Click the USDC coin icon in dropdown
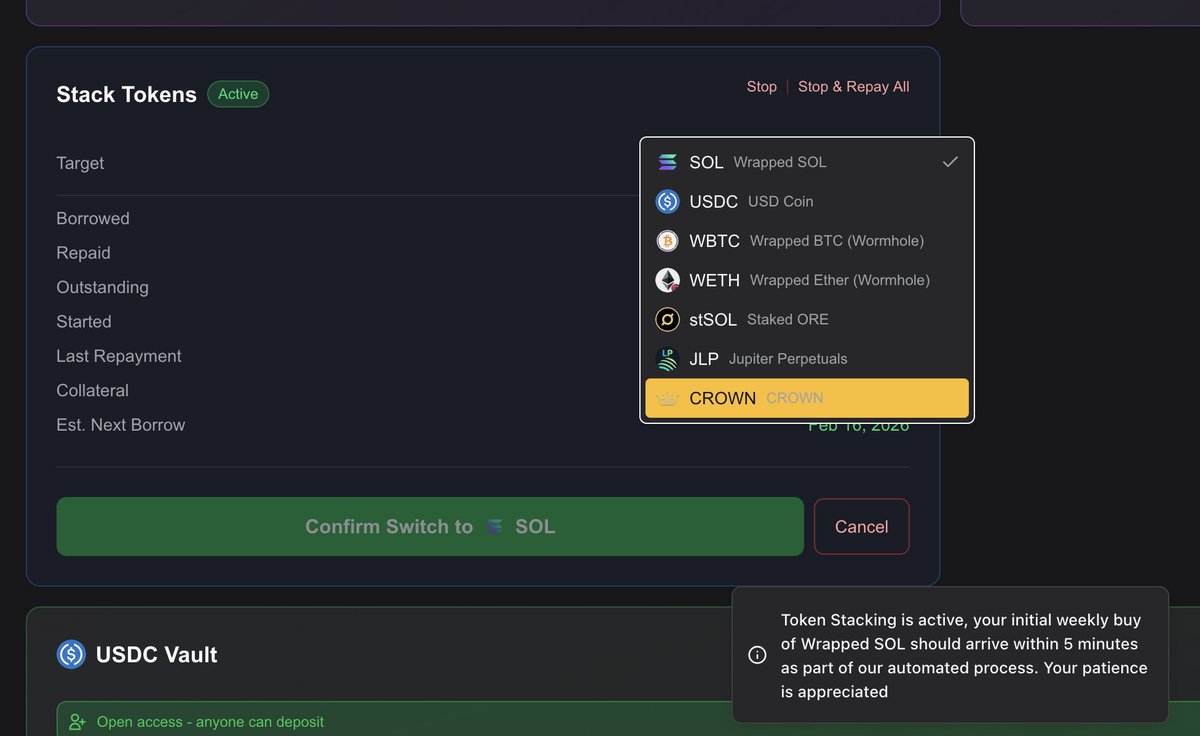Image resolution: width=1200 pixels, height=736 pixels. pos(667,202)
